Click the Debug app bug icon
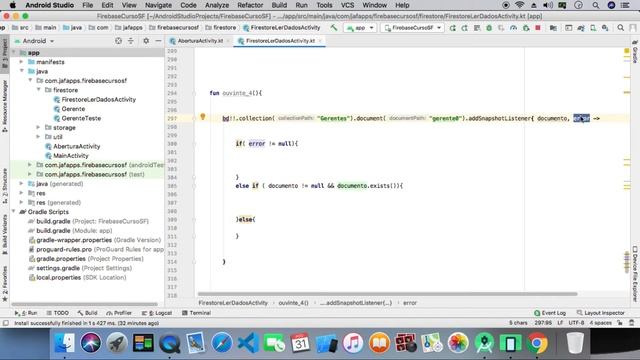The height and width of the screenshot is (360, 640). (x=489, y=28)
